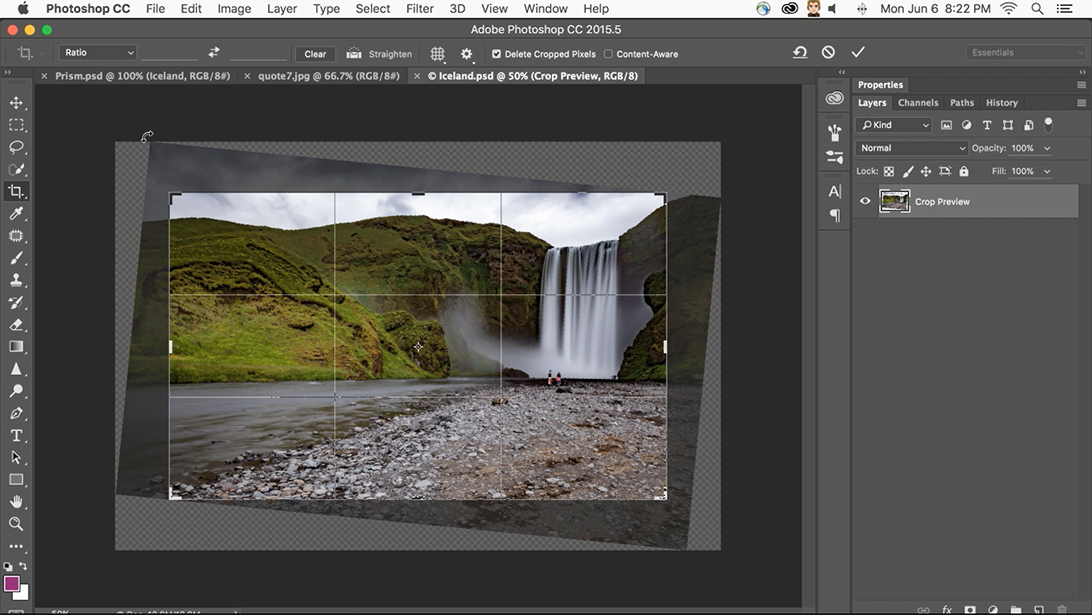The width and height of the screenshot is (1092, 615).
Task: Reset the crop box rotation
Action: pos(800,52)
